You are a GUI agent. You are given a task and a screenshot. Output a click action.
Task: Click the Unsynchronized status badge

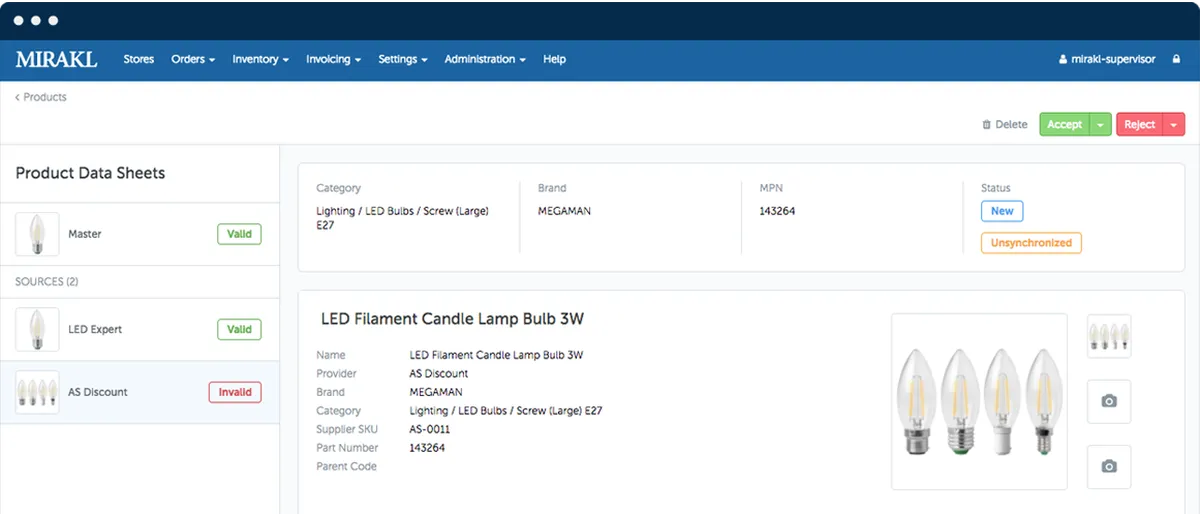point(1031,243)
